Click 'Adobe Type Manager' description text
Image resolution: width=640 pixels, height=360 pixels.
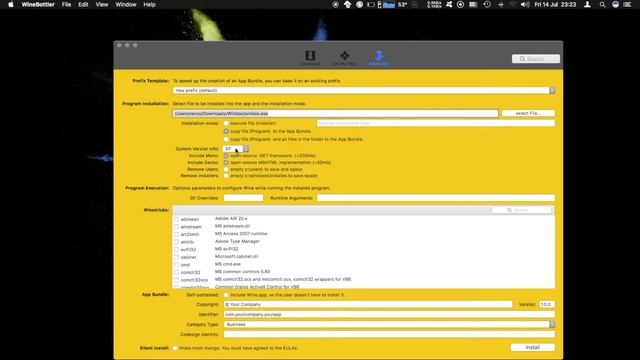(237, 241)
